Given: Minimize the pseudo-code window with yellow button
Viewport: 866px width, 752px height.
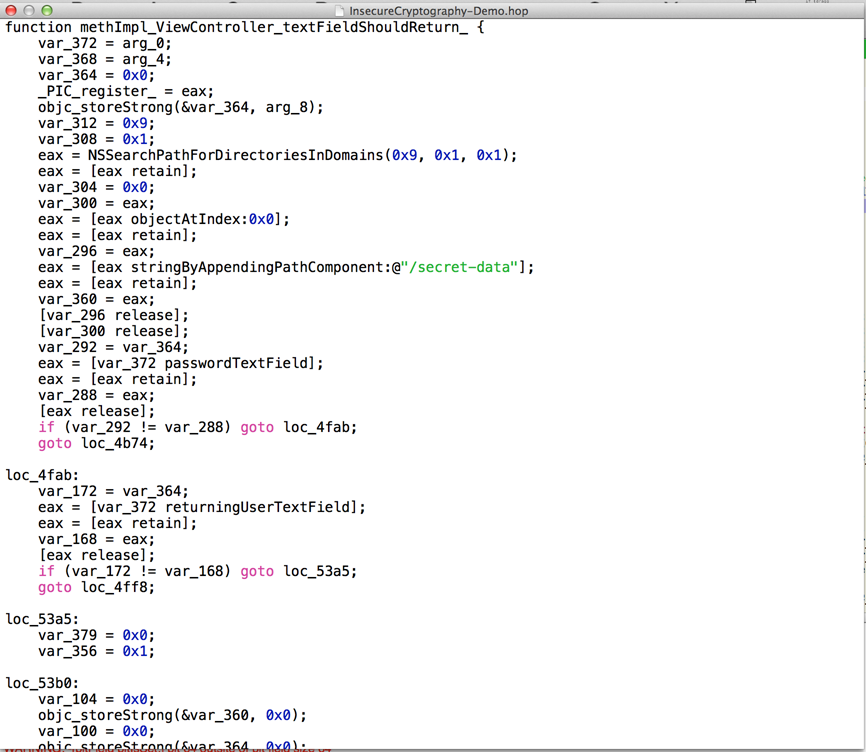Looking at the screenshot, I should [29, 10].
